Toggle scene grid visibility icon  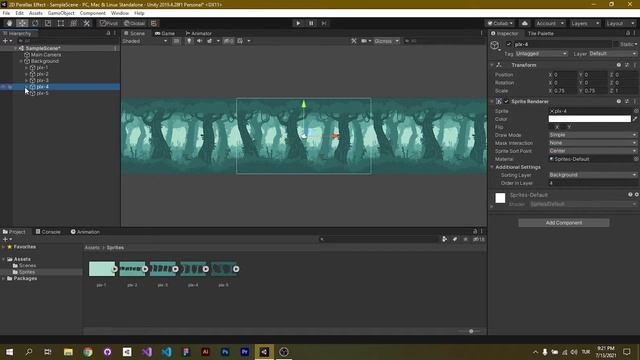coord(240,41)
